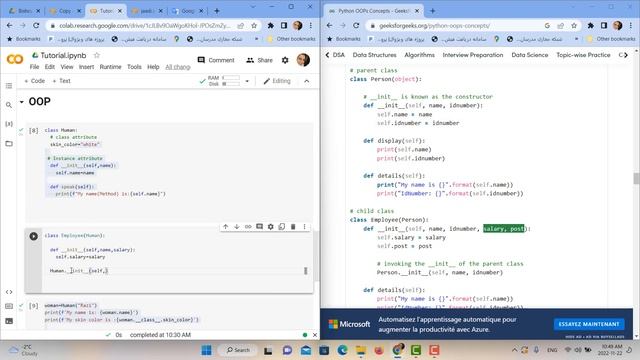
Task: Move the selected cell down
Action: (237, 227)
